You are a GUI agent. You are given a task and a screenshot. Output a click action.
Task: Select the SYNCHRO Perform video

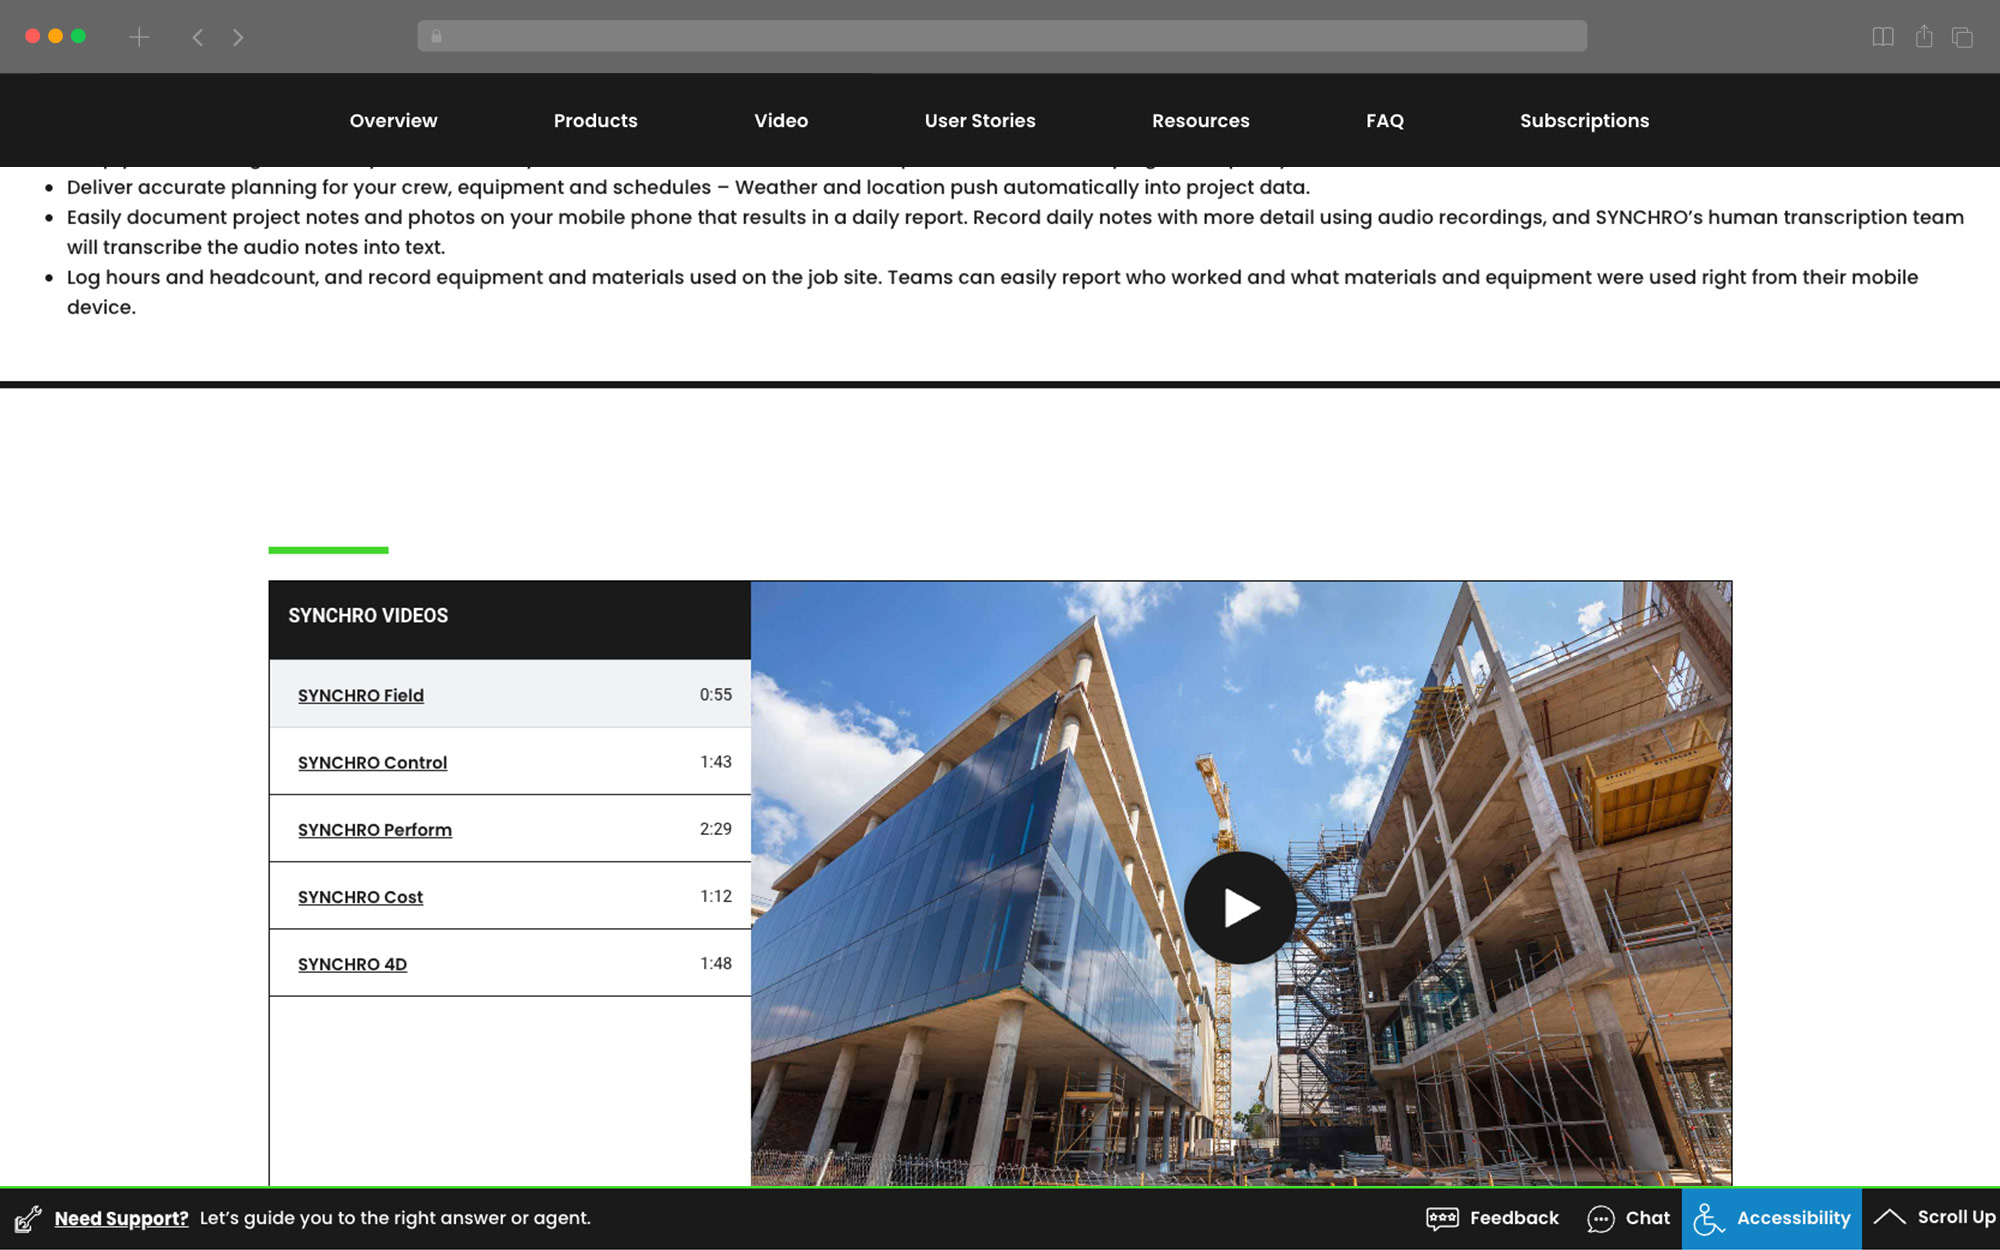[374, 829]
